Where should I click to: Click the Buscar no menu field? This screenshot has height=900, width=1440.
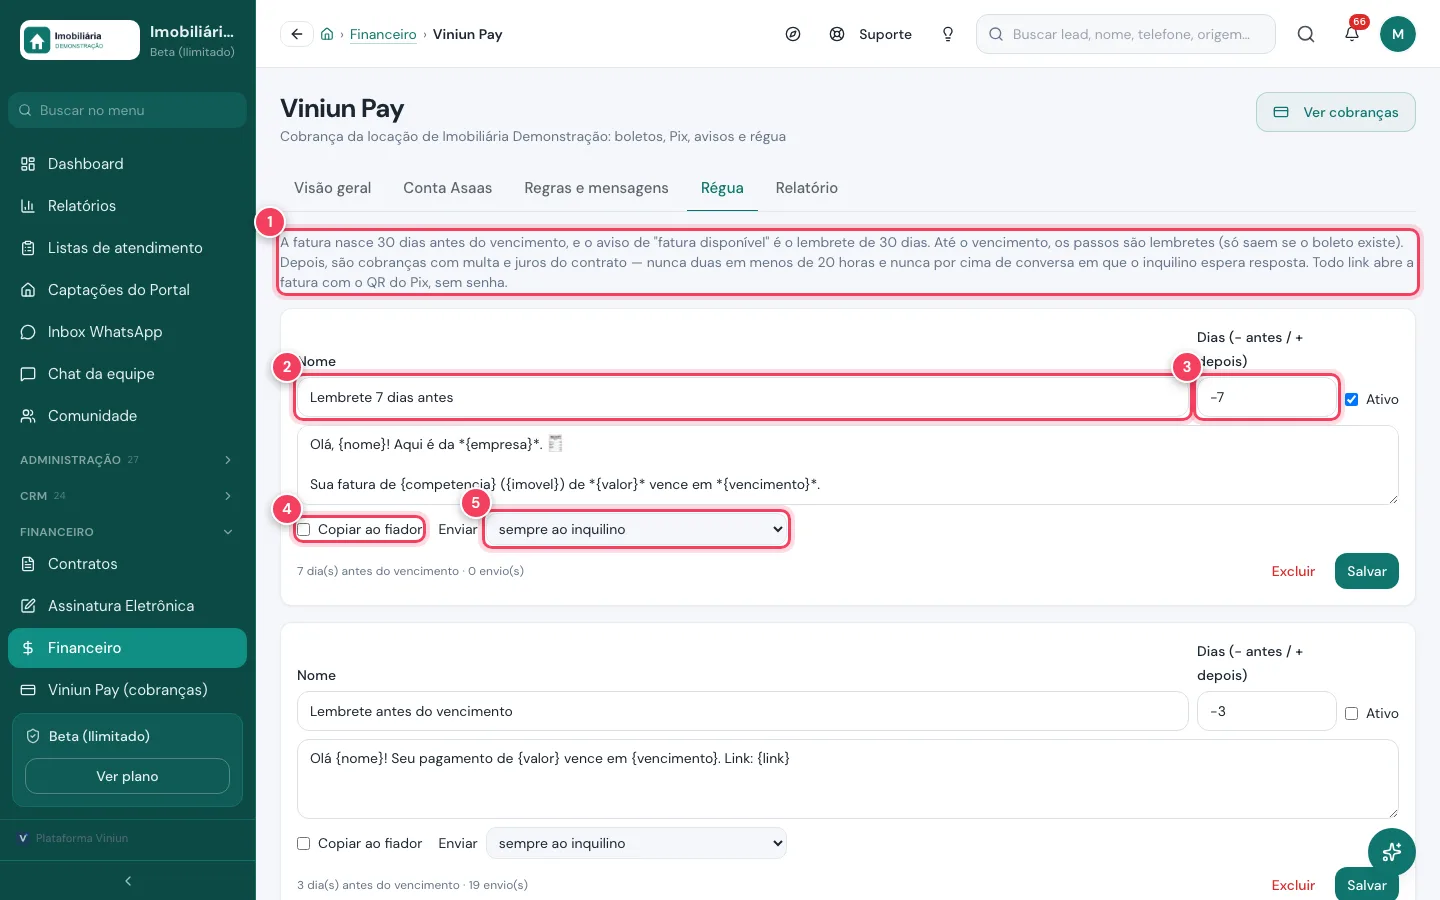pos(127,110)
